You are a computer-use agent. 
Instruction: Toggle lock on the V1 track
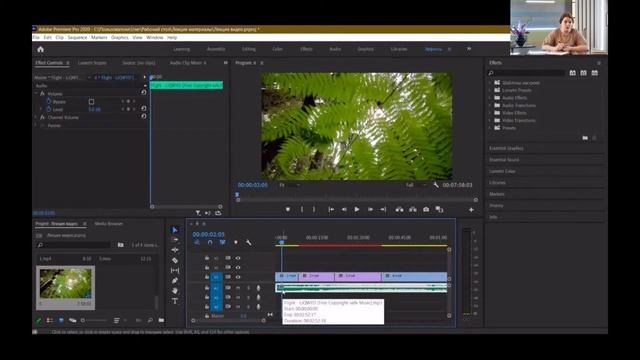(207, 277)
